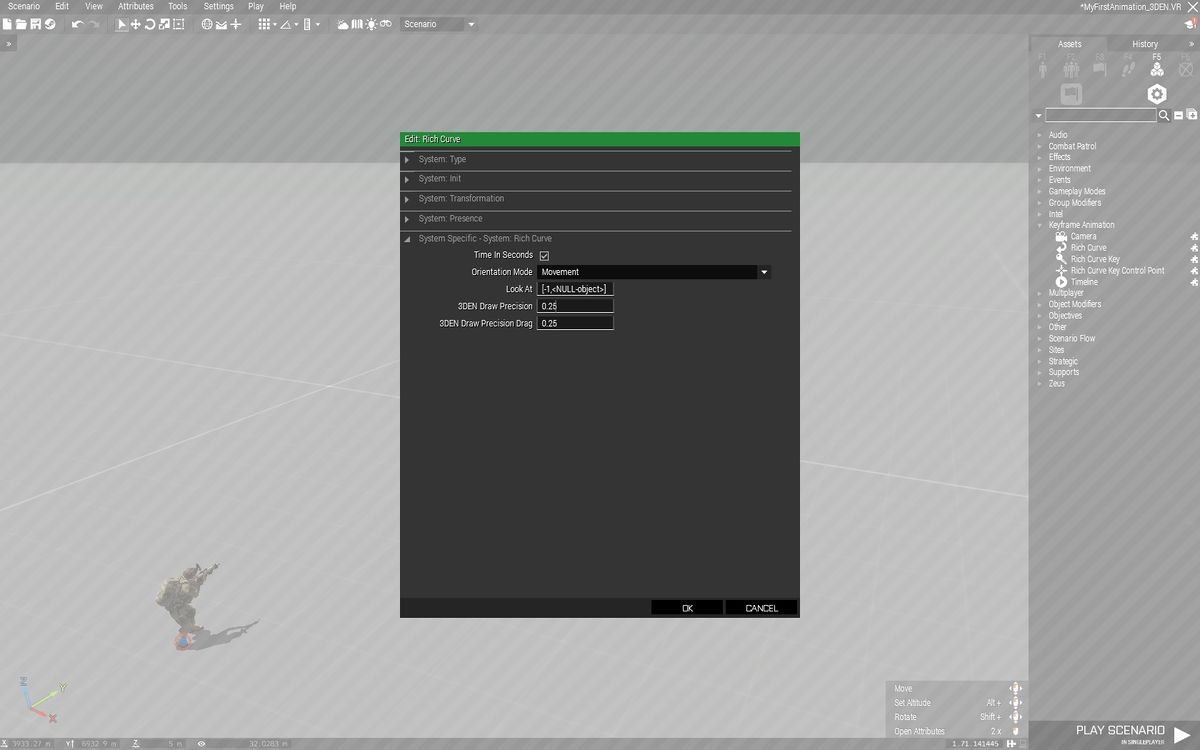1200x750 pixels.
Task: Open the Systems (F5) asset category
Action: 1157,68
